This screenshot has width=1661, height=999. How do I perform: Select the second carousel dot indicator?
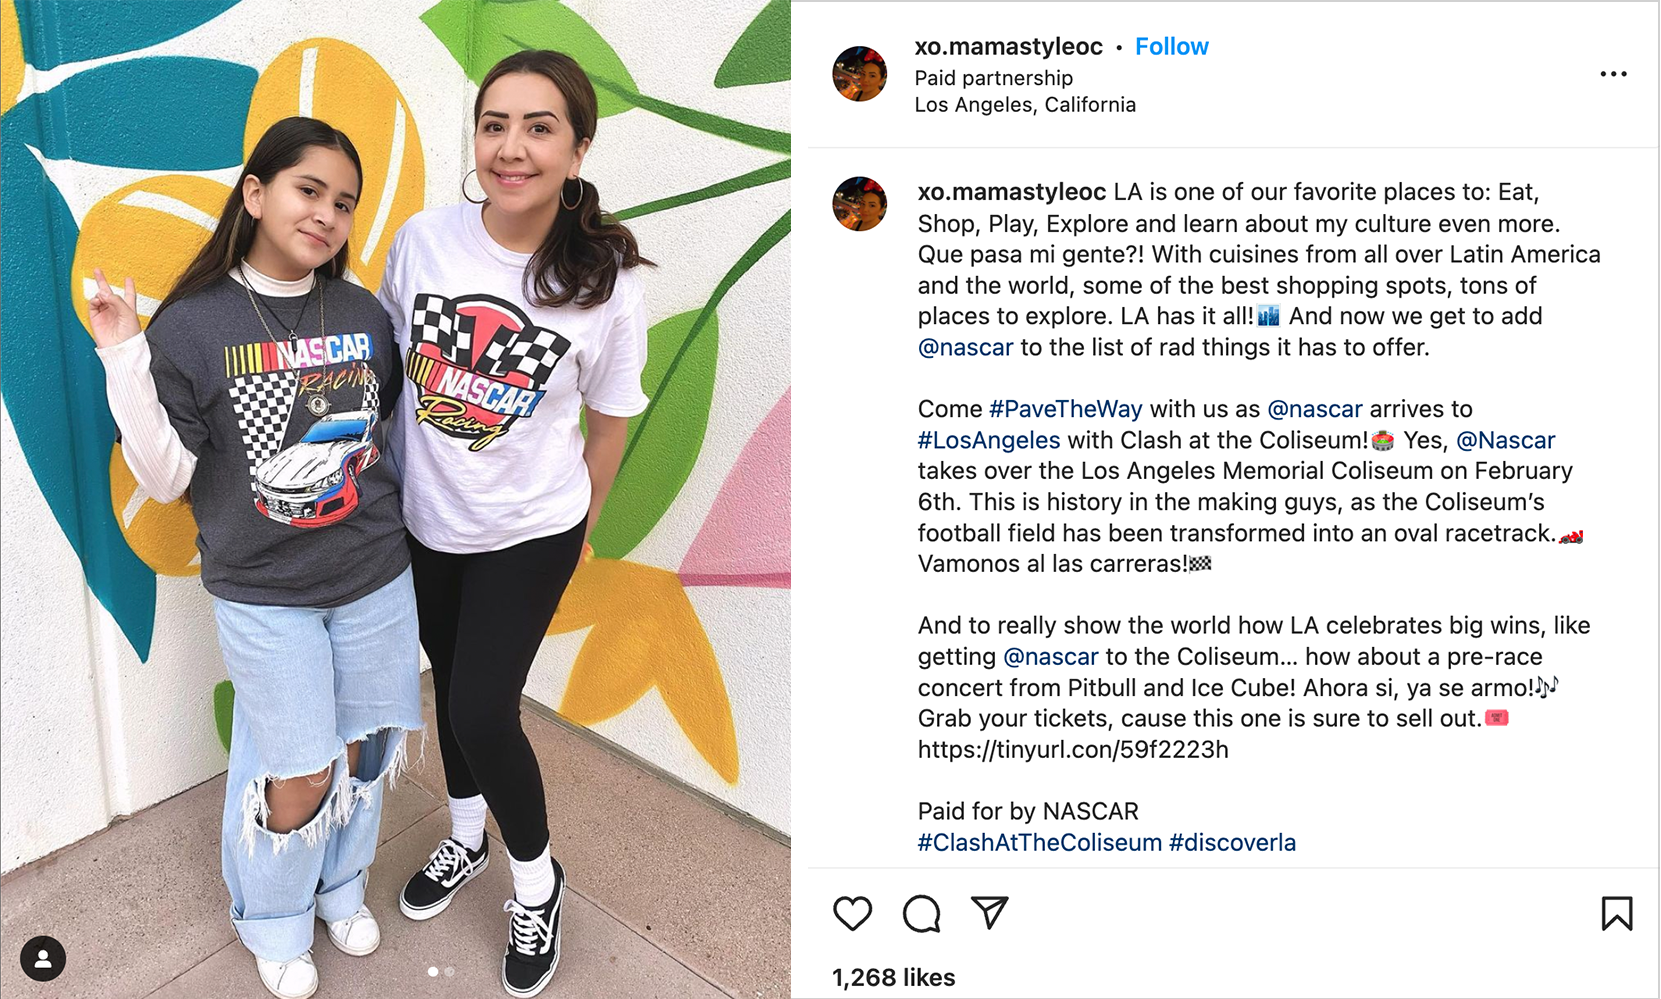[x=450, y=971]
